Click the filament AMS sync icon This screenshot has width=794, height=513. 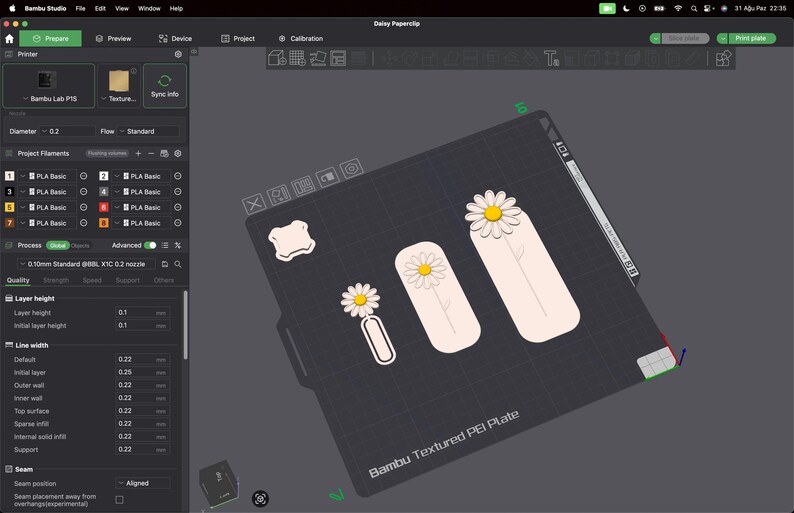(164, 153)
